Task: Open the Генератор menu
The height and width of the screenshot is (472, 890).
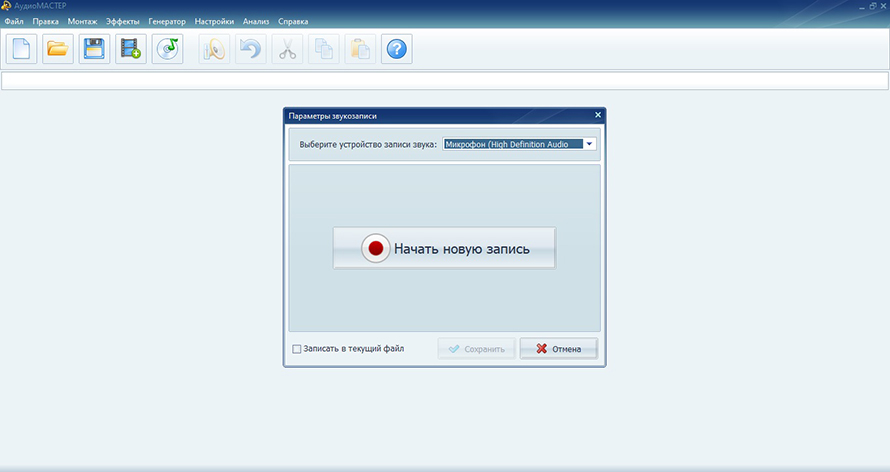Action: click(166, 21)
